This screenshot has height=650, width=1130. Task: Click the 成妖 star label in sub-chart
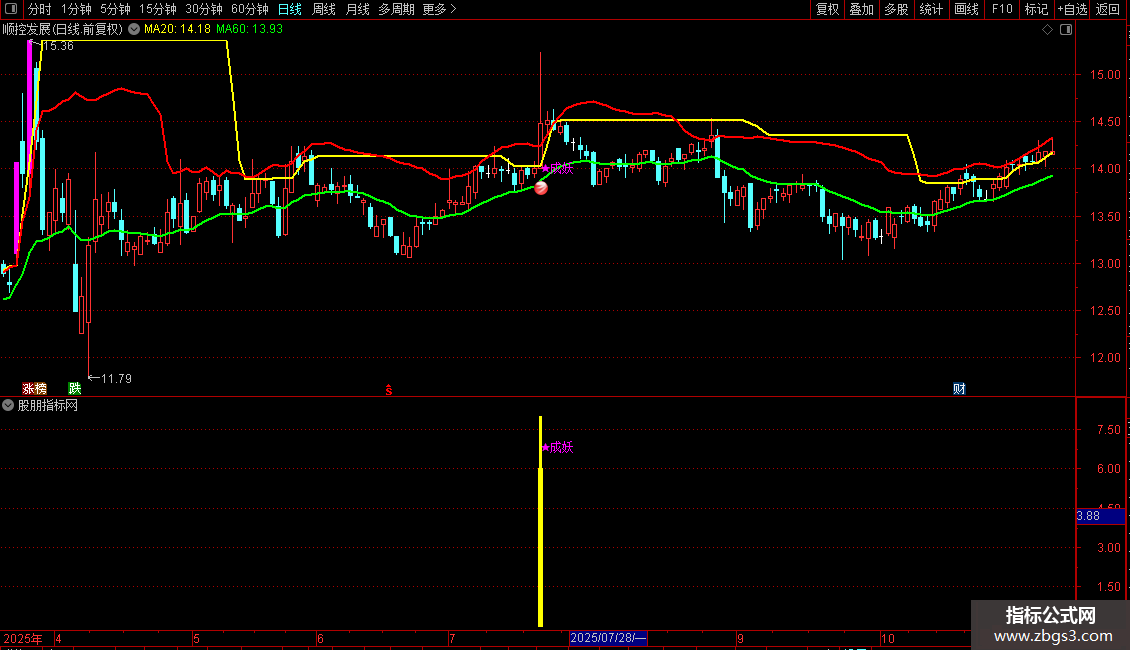click(x=557, y=448)
